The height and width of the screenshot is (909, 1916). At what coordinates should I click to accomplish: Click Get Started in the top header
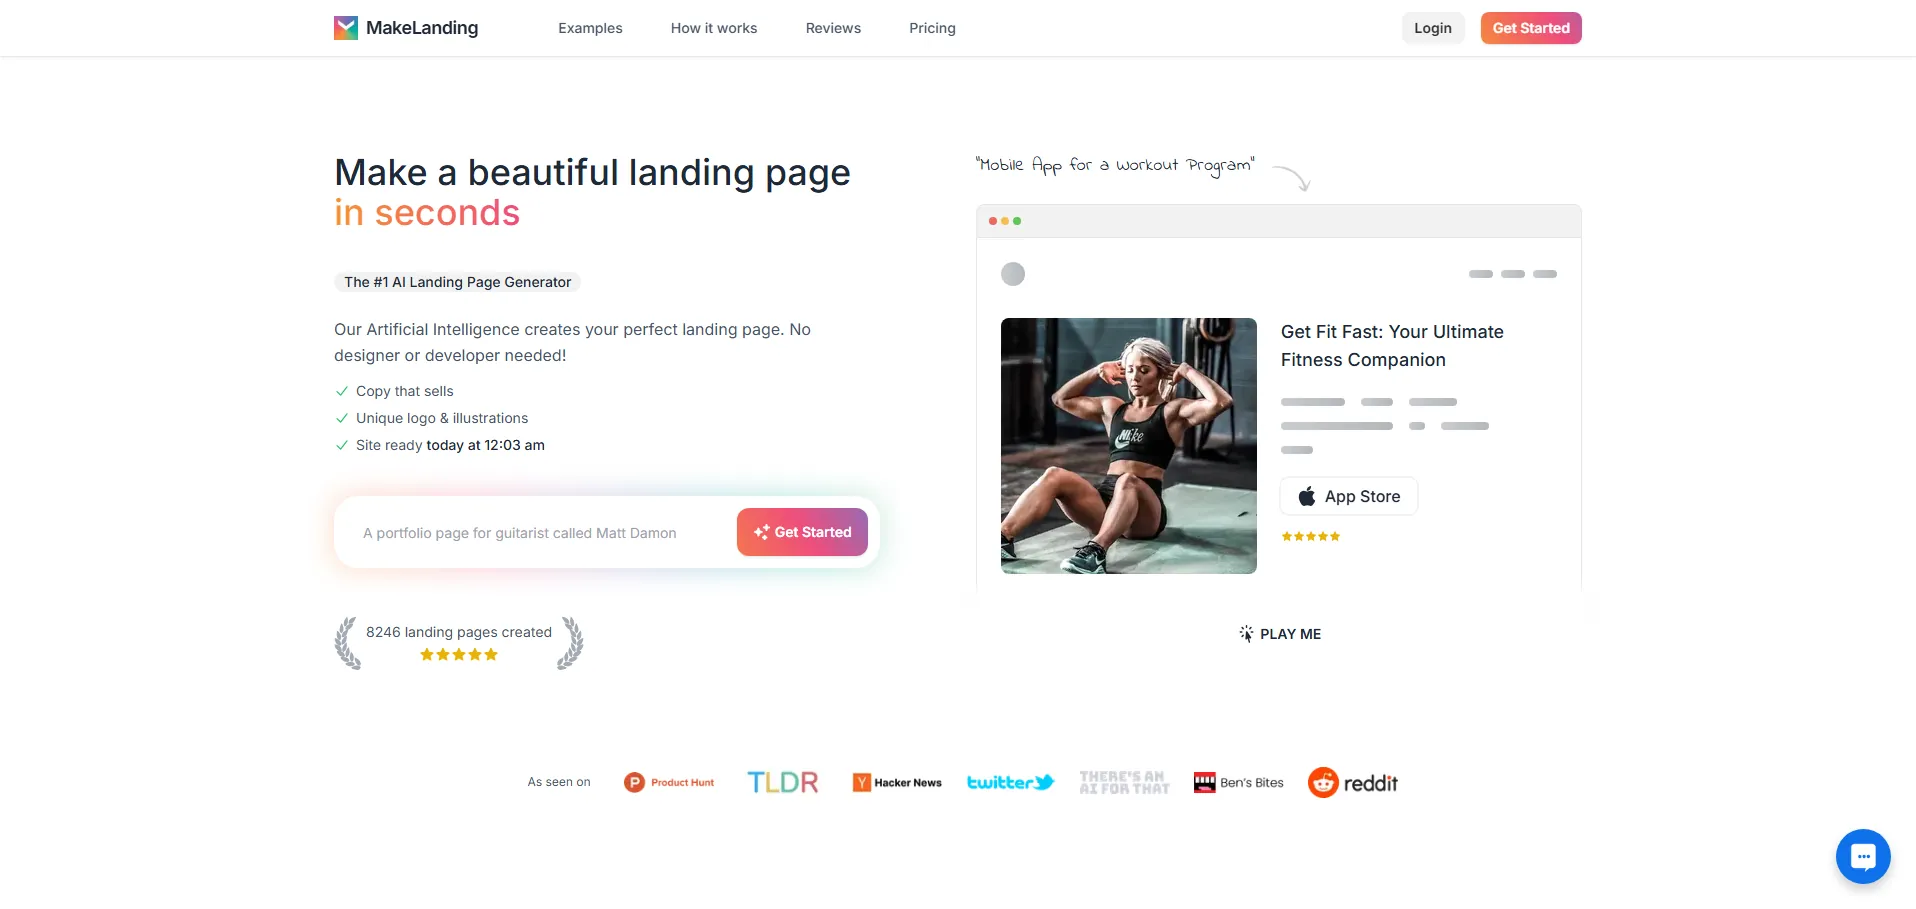[1531, 28]
